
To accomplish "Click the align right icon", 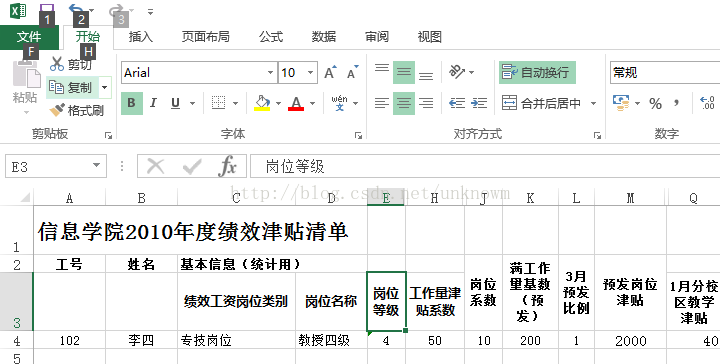I will (x=426, y=103).
